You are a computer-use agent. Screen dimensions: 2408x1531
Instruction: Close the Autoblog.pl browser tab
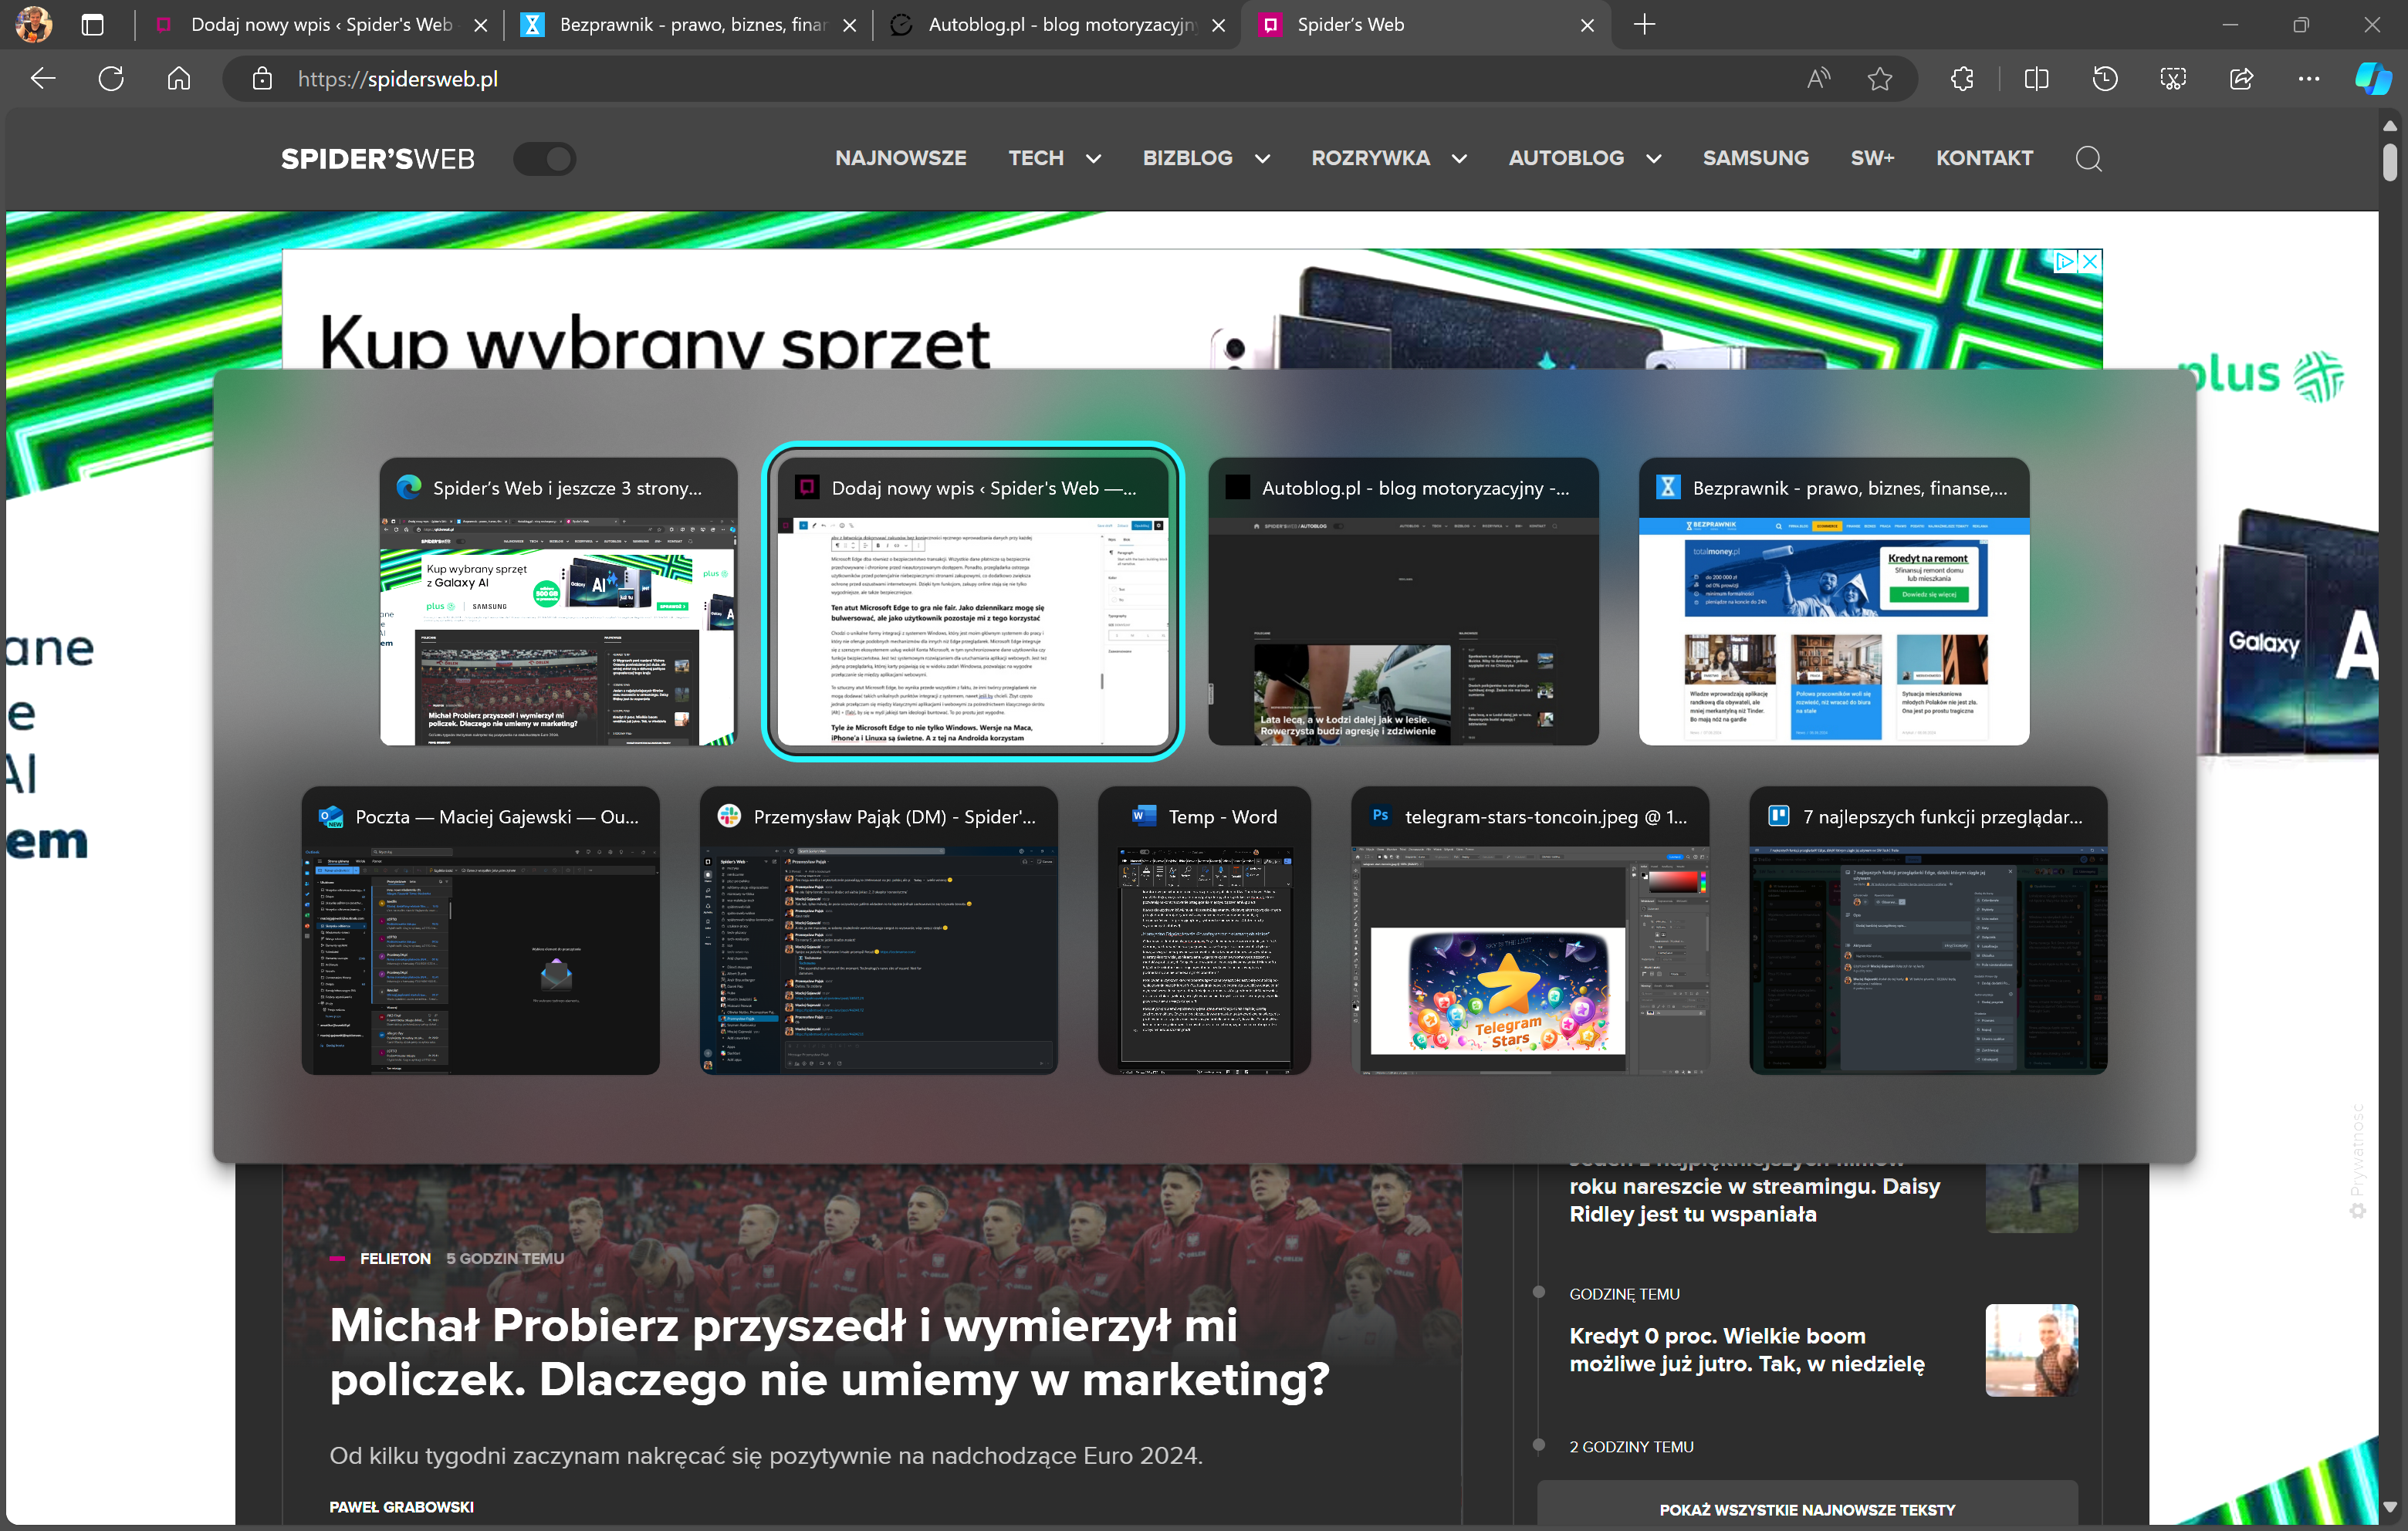click(x=1218, y=25)
